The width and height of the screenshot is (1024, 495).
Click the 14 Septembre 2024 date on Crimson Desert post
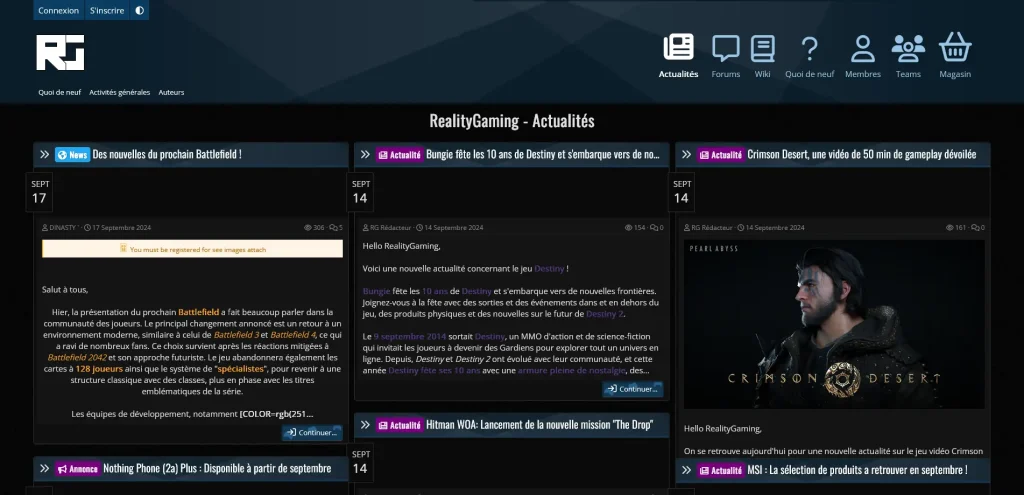click(x=775, y=228)
